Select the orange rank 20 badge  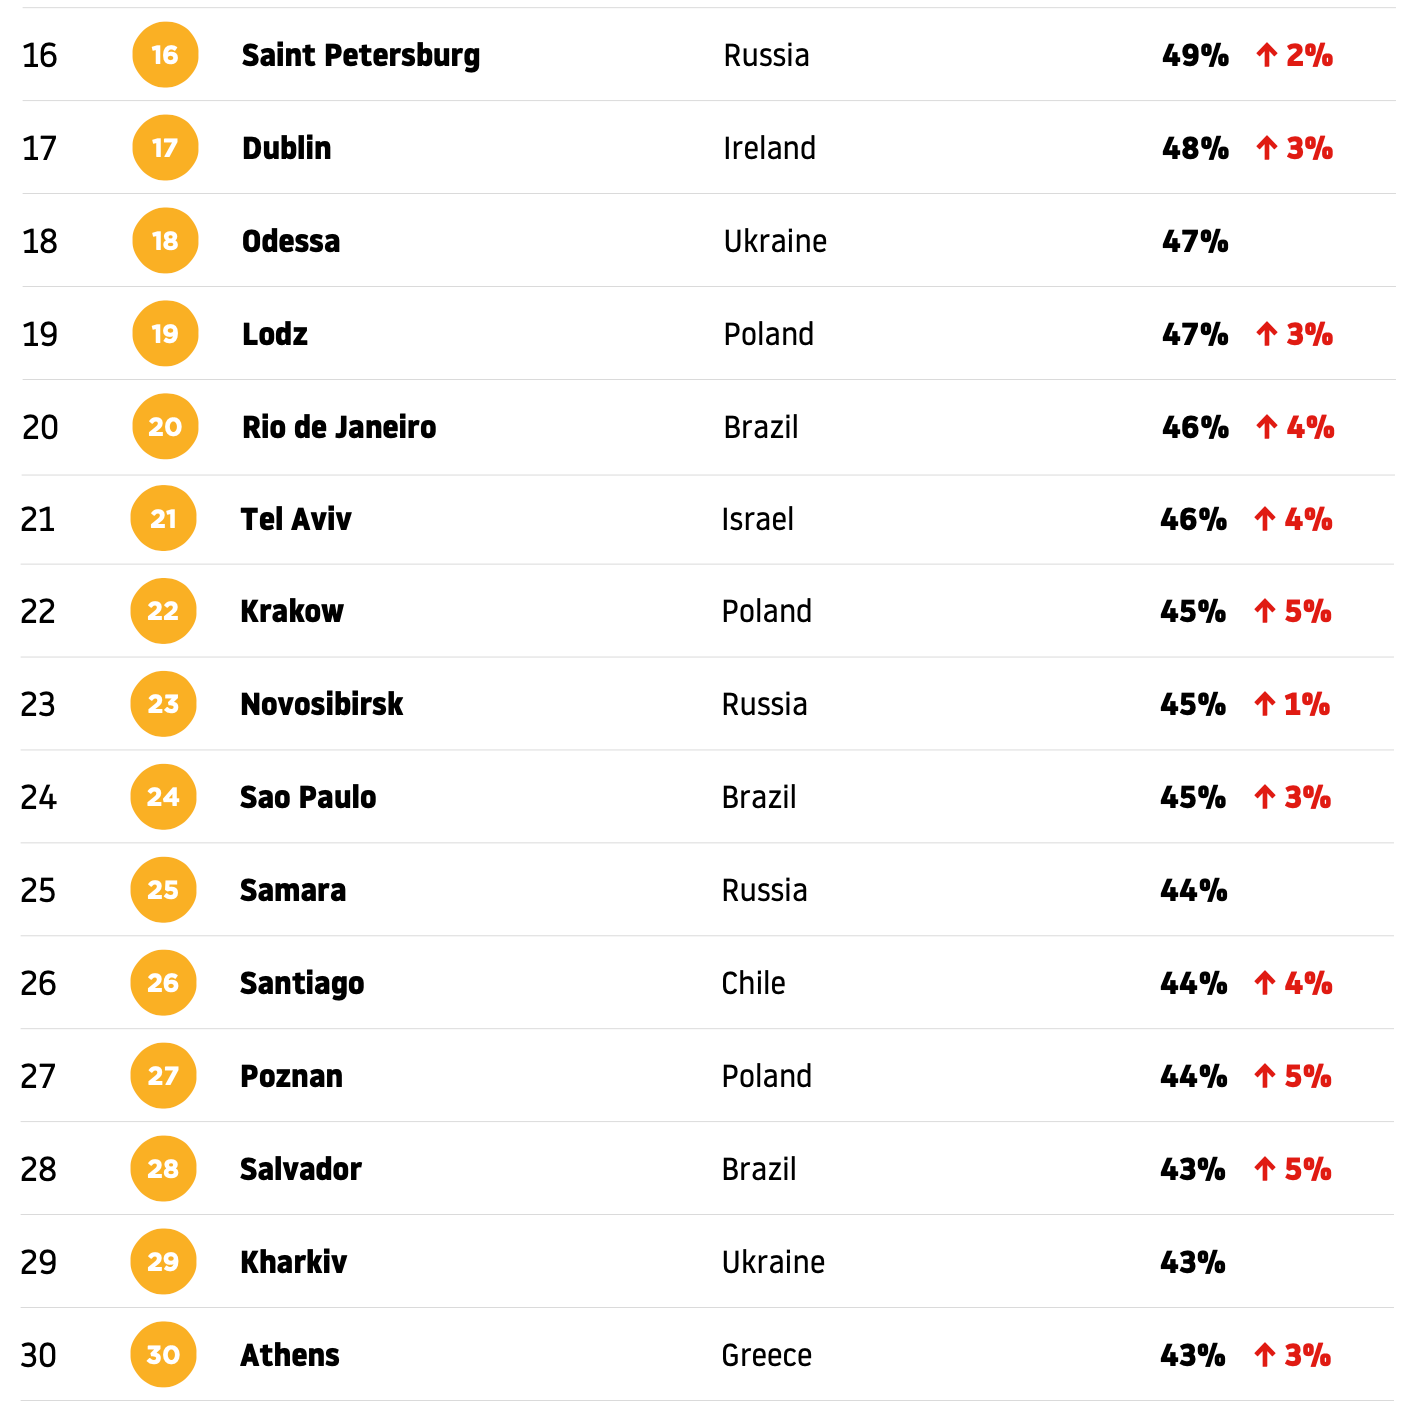tap(165, 427)
